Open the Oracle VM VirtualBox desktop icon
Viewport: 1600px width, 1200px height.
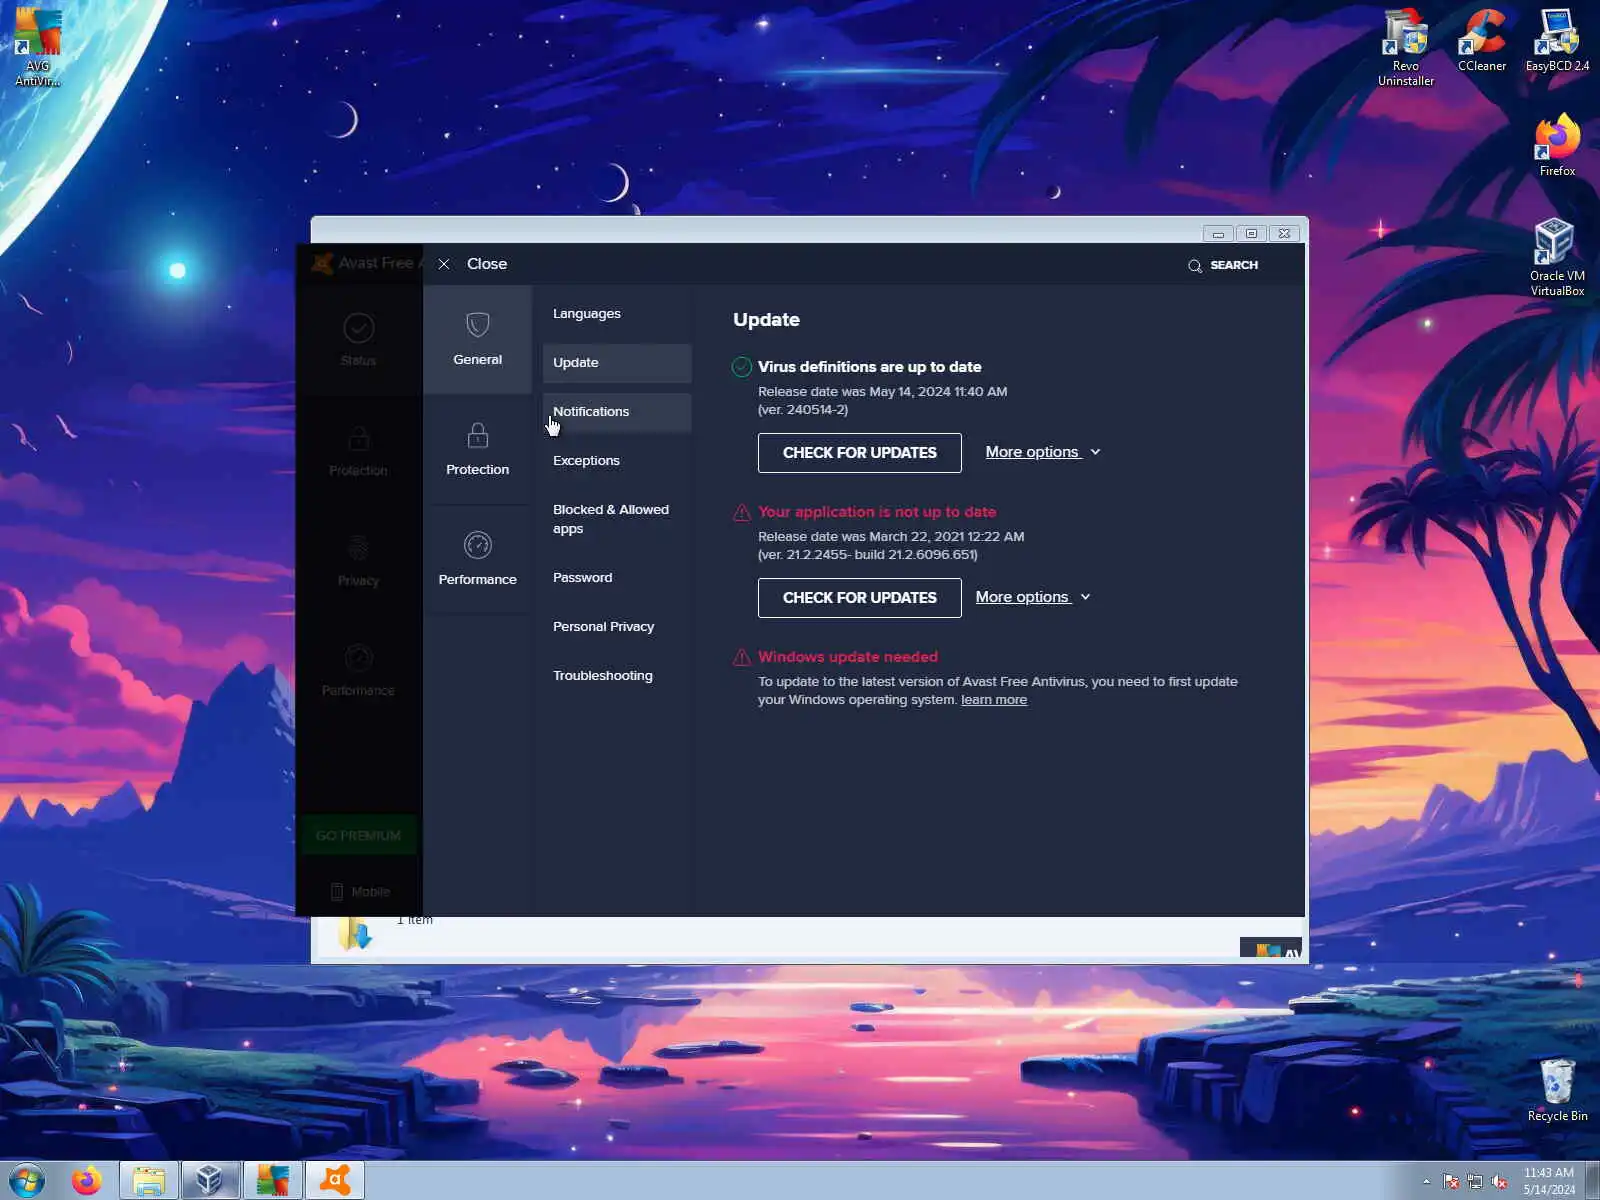click(x=1557, y=258)
